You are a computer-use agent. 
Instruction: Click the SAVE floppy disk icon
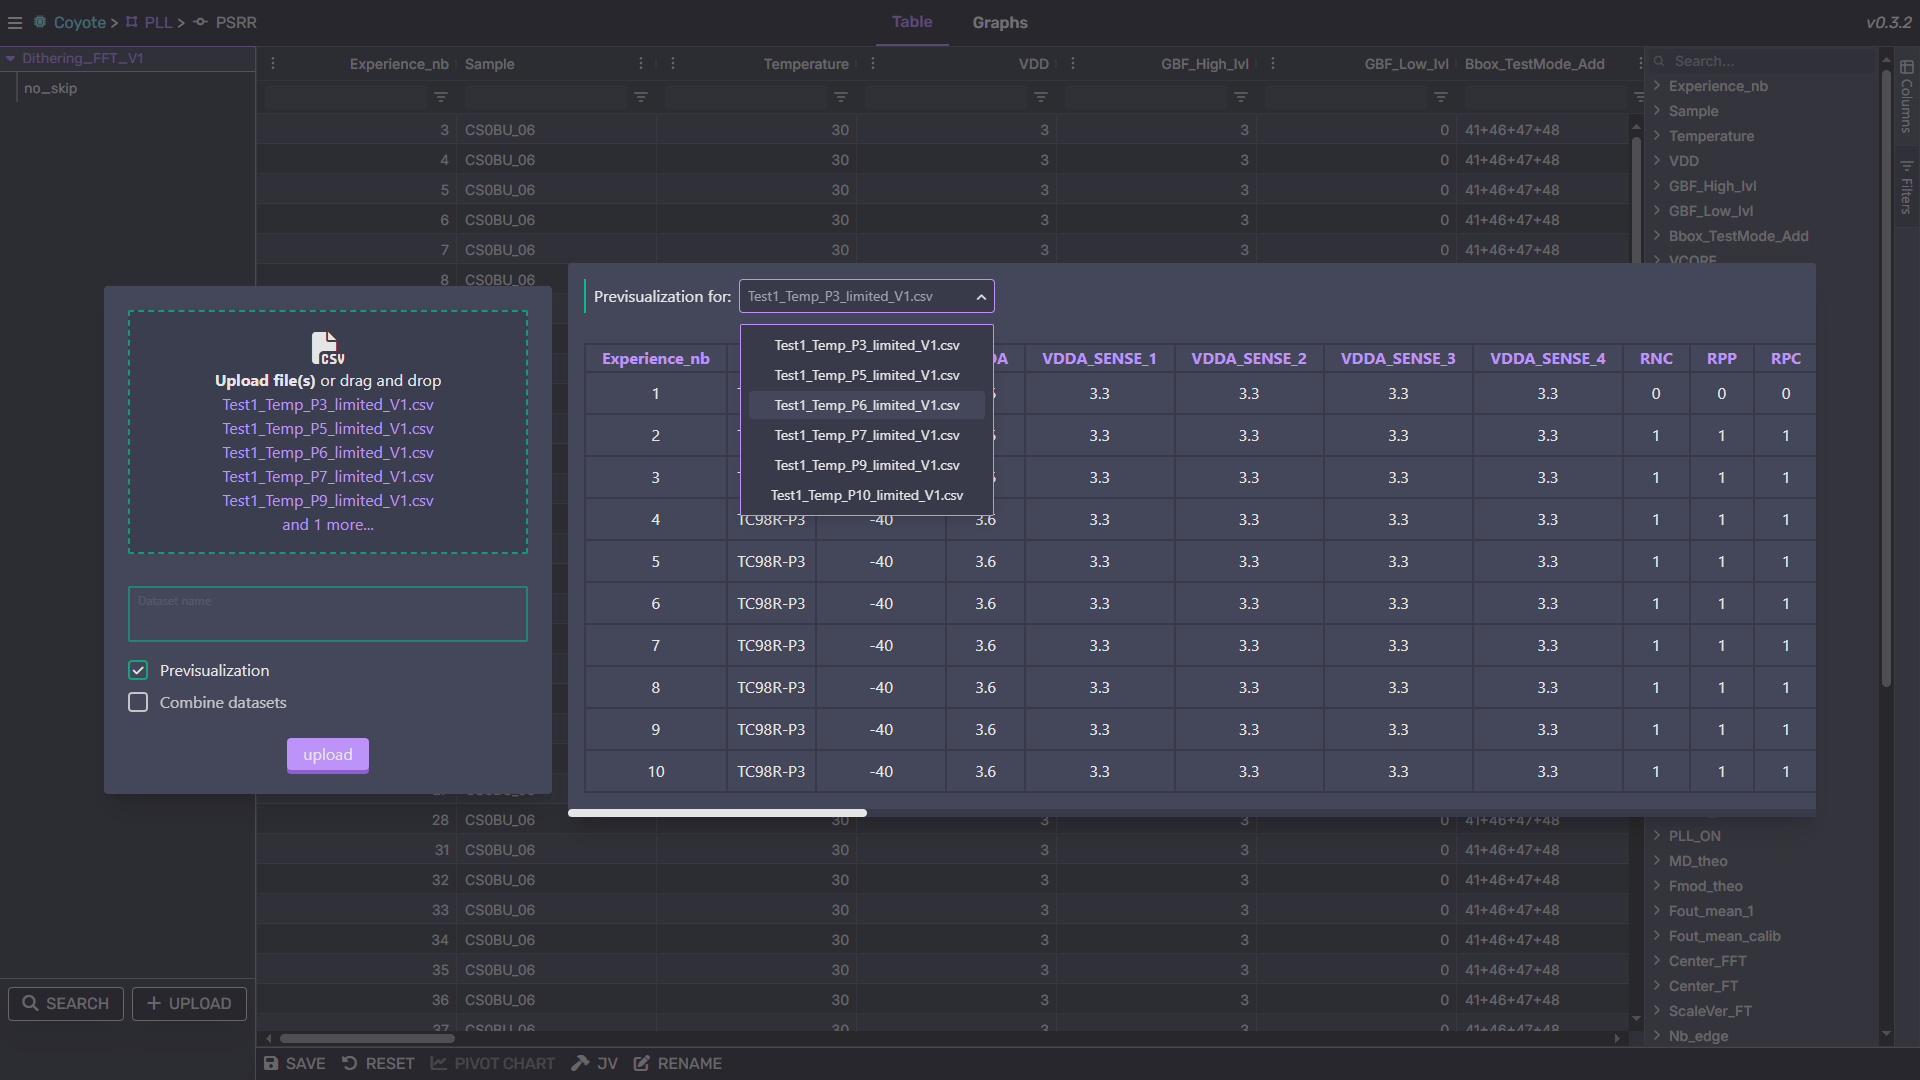click(271, 1063)
